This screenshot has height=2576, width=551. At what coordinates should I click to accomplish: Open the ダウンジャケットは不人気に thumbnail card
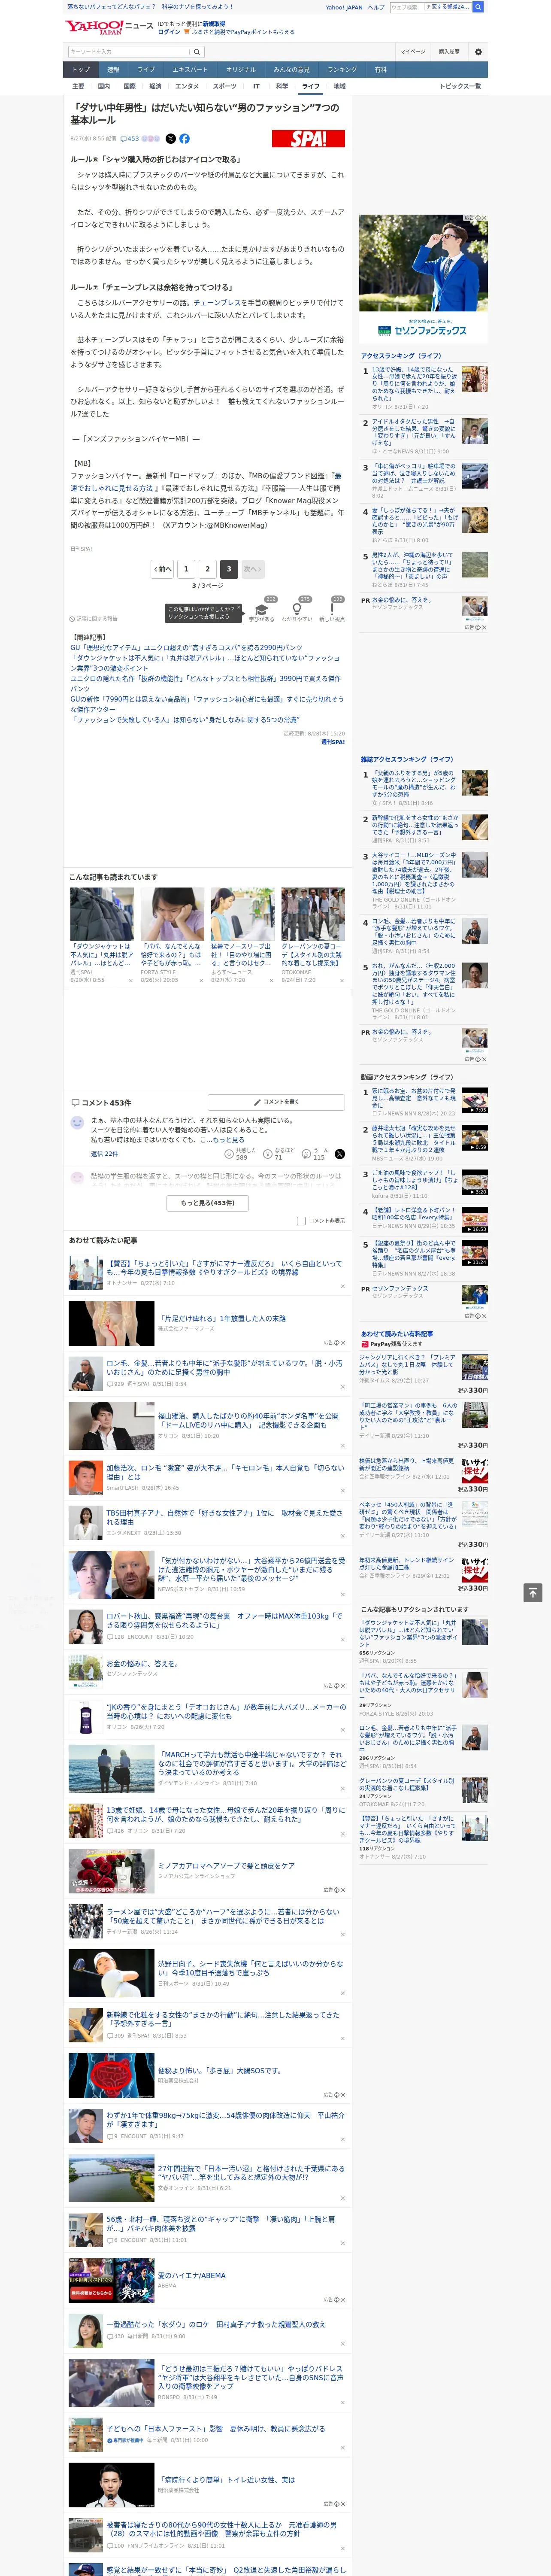(102, 935)
